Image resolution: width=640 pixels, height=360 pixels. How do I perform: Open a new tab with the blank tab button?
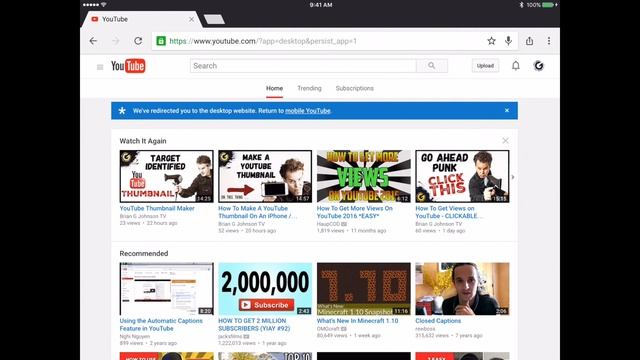click(x=214, y=19)
